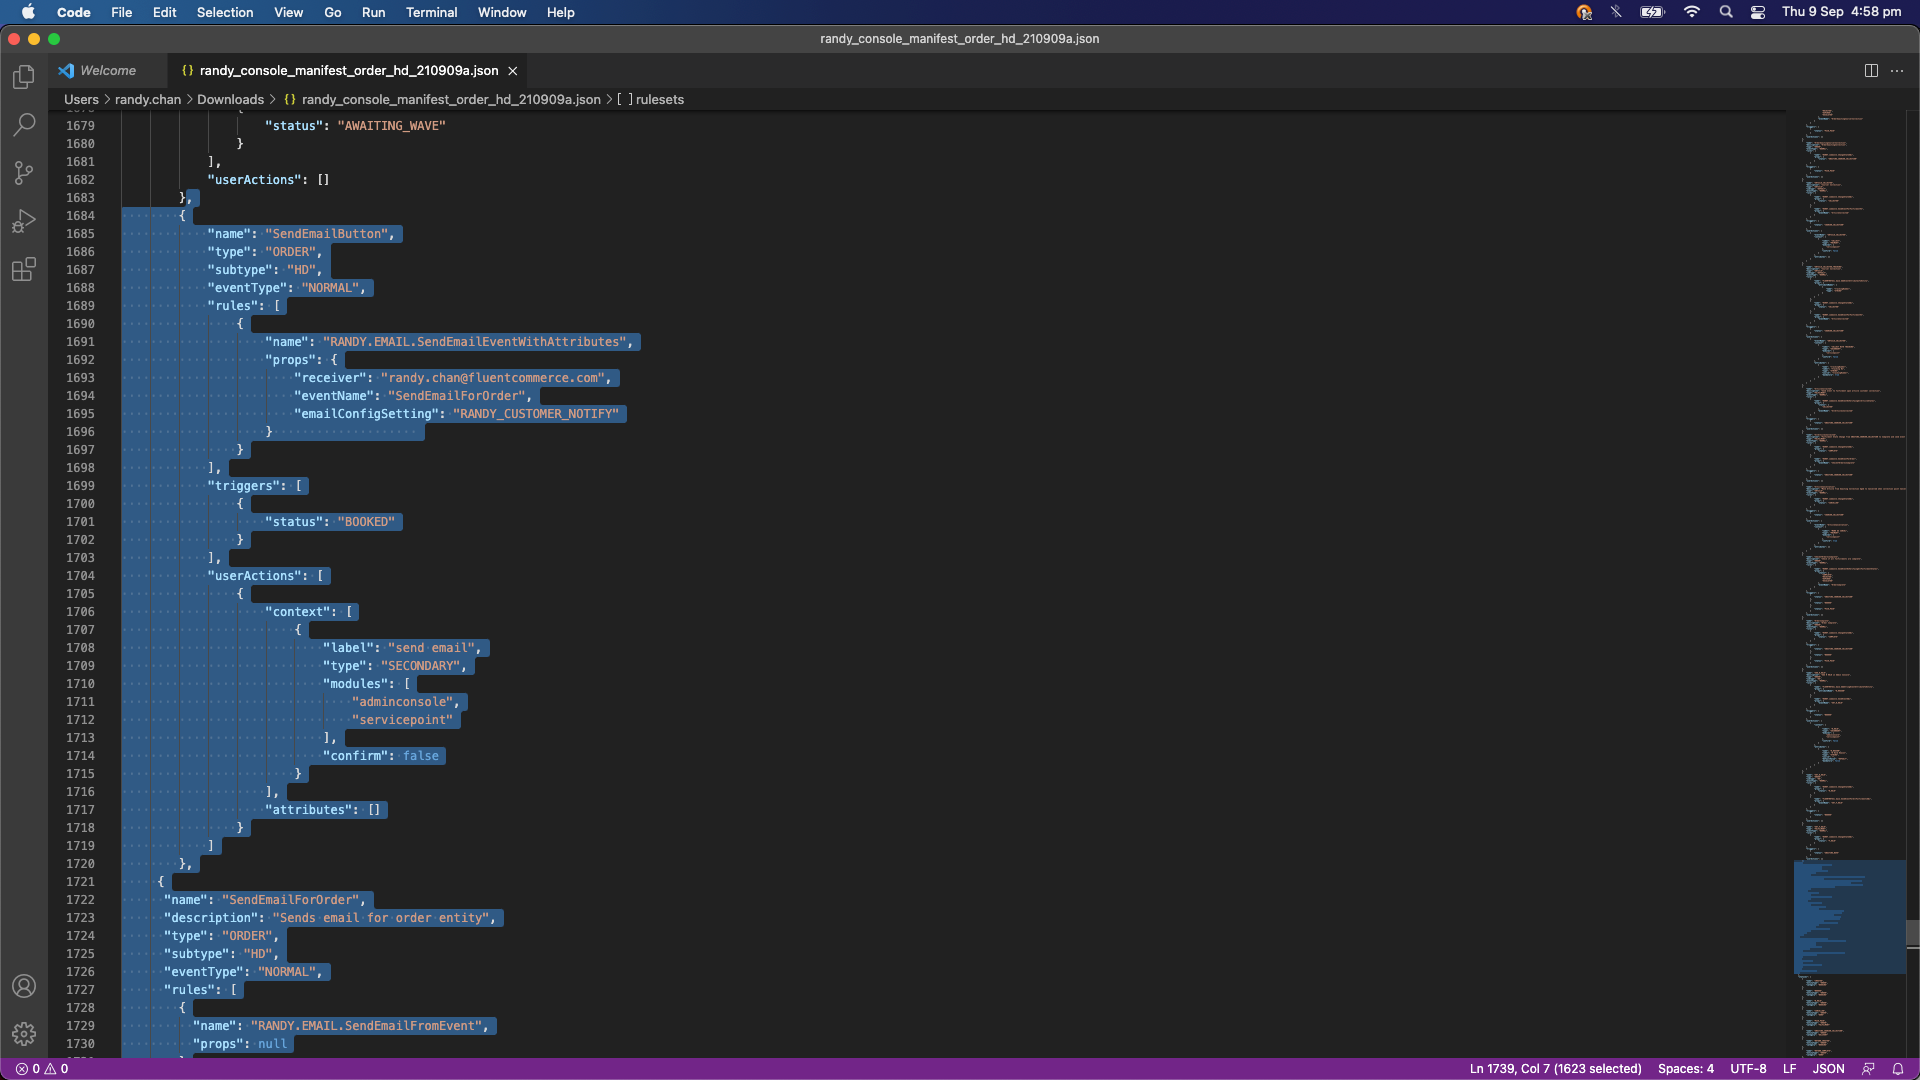Split the editor to the right
Viewport: 1920px width, 1080px height.
point(1871,71)
